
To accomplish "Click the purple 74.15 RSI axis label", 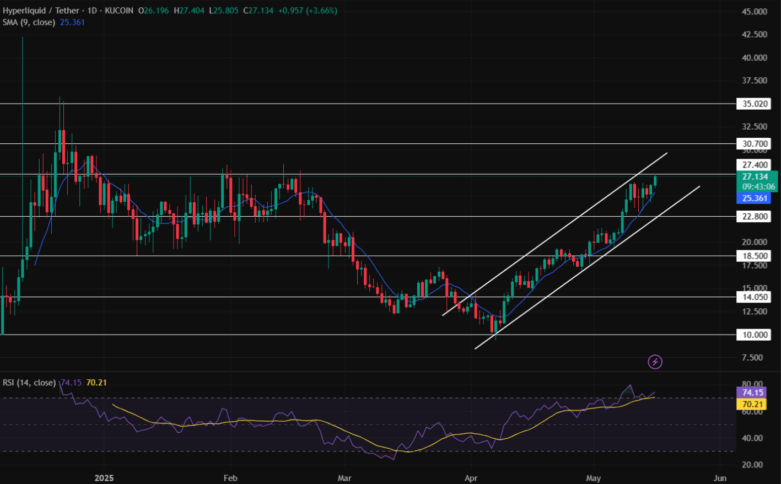I will point(752,393).
